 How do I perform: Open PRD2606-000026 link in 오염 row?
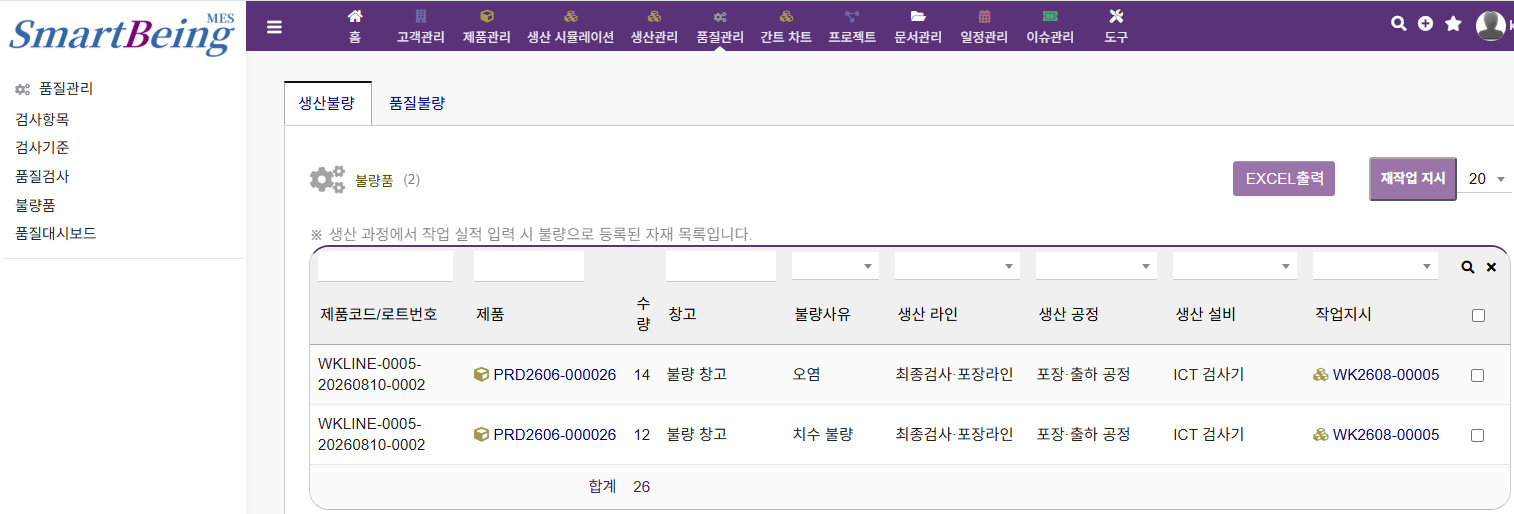coord(555,375)
